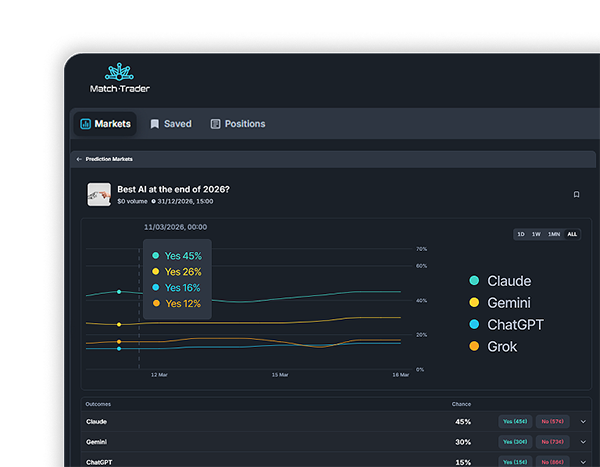Select the ALL chart range

click(572, 234)
